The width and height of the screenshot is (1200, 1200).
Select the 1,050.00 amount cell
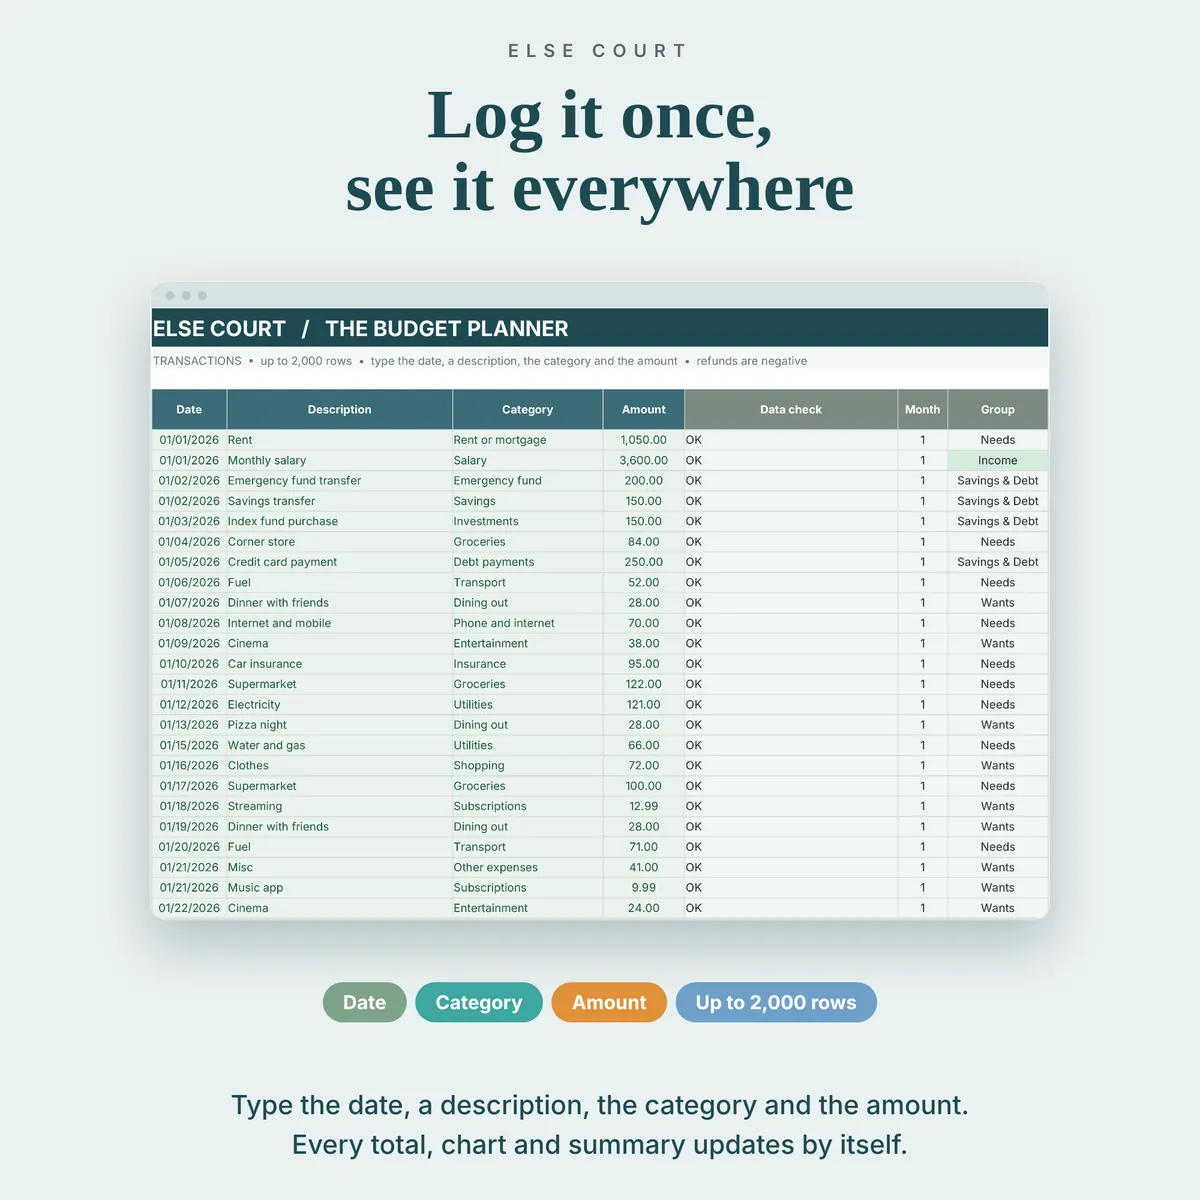tap(644, 440)
